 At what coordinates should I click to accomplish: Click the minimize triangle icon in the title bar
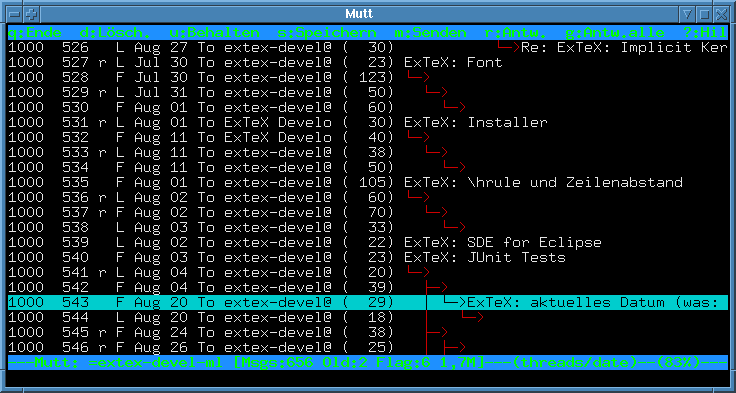tap(688, 14)
